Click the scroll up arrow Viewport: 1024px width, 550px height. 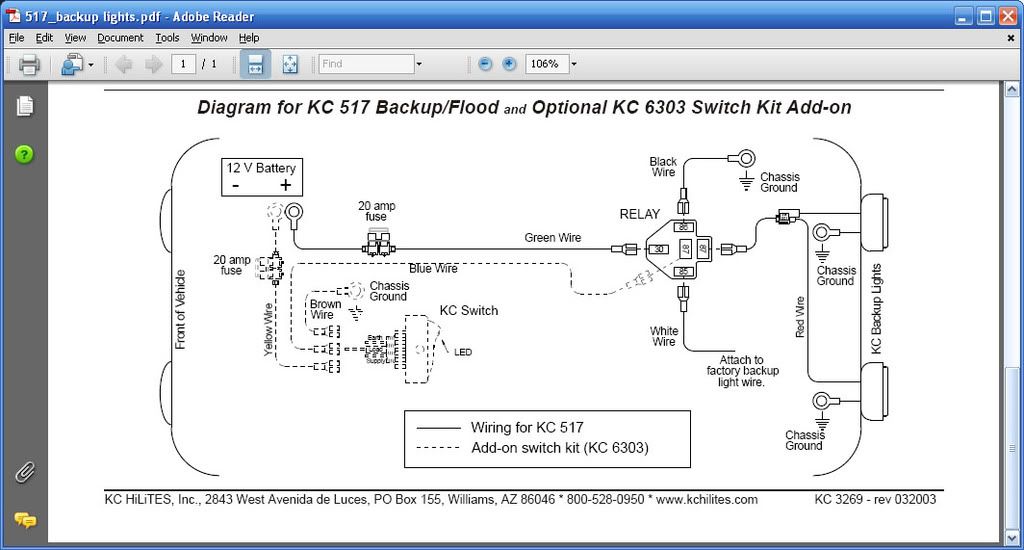(x=1012, y=89)
